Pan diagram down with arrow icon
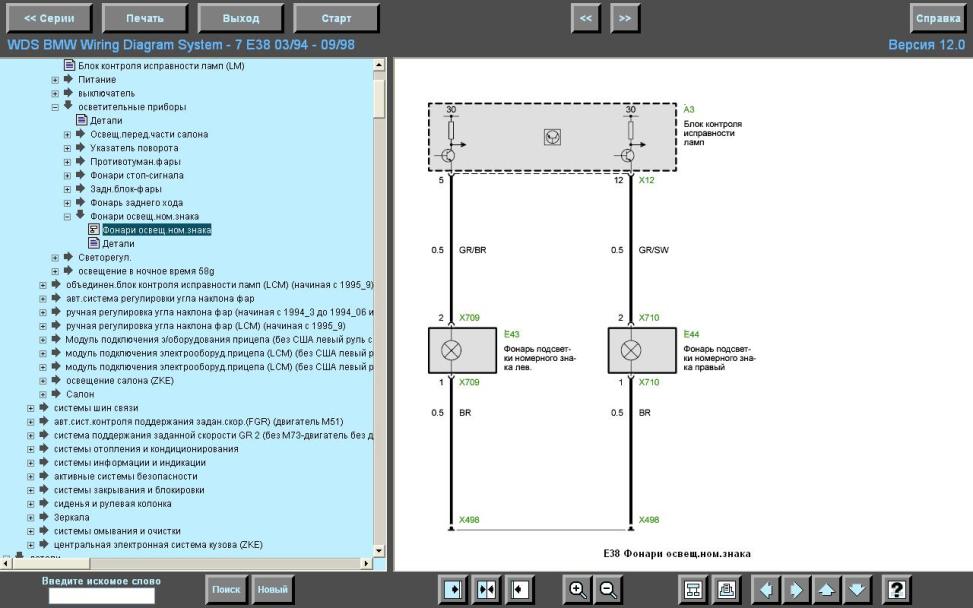This screenshot has height=608, width=973. coord(857,589)
